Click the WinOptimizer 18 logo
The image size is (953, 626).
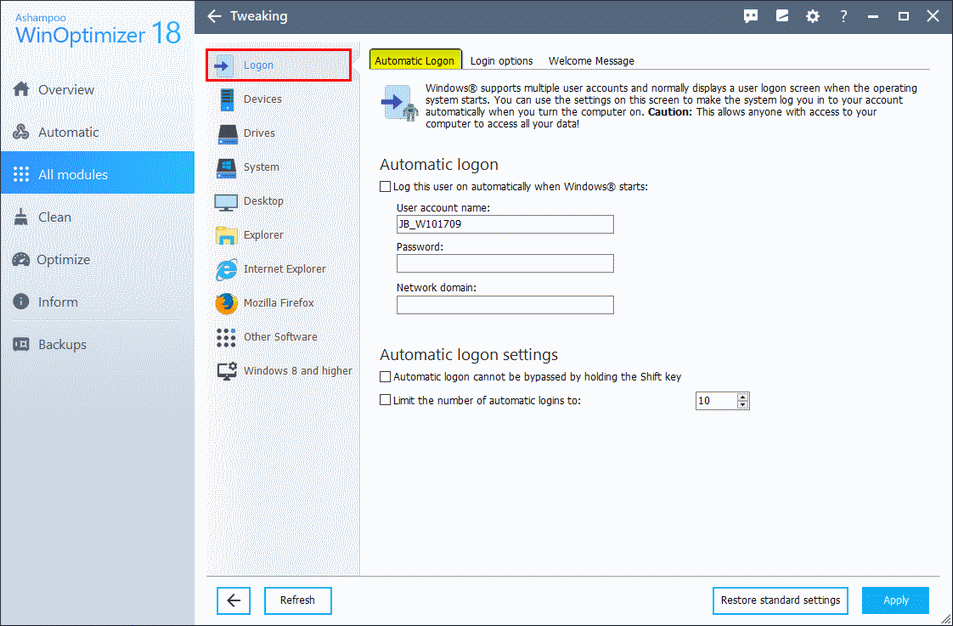coord(97,29)
